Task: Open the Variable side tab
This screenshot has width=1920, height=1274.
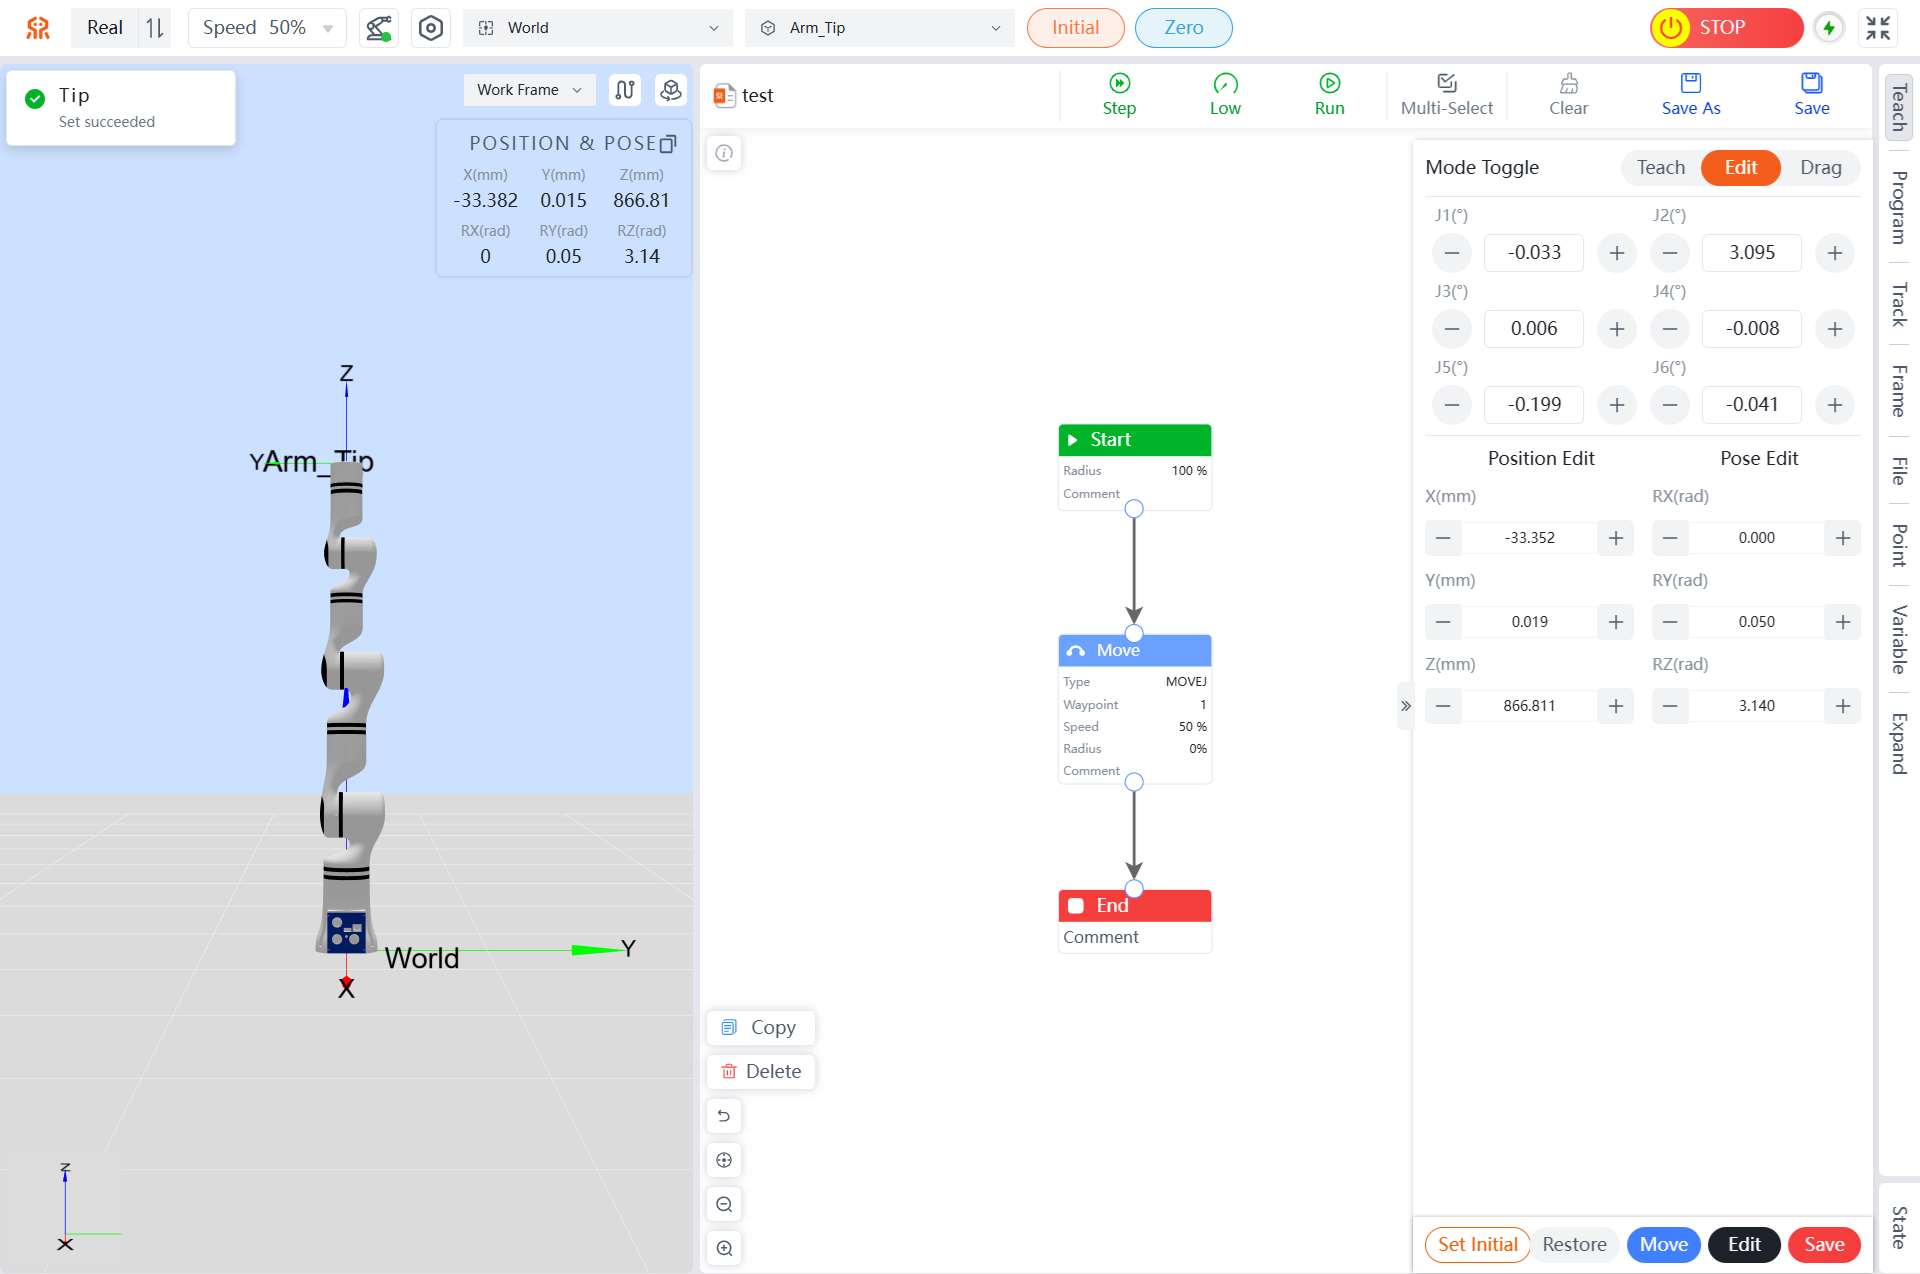Action: pyautogui.click(x=1898, y=639)
